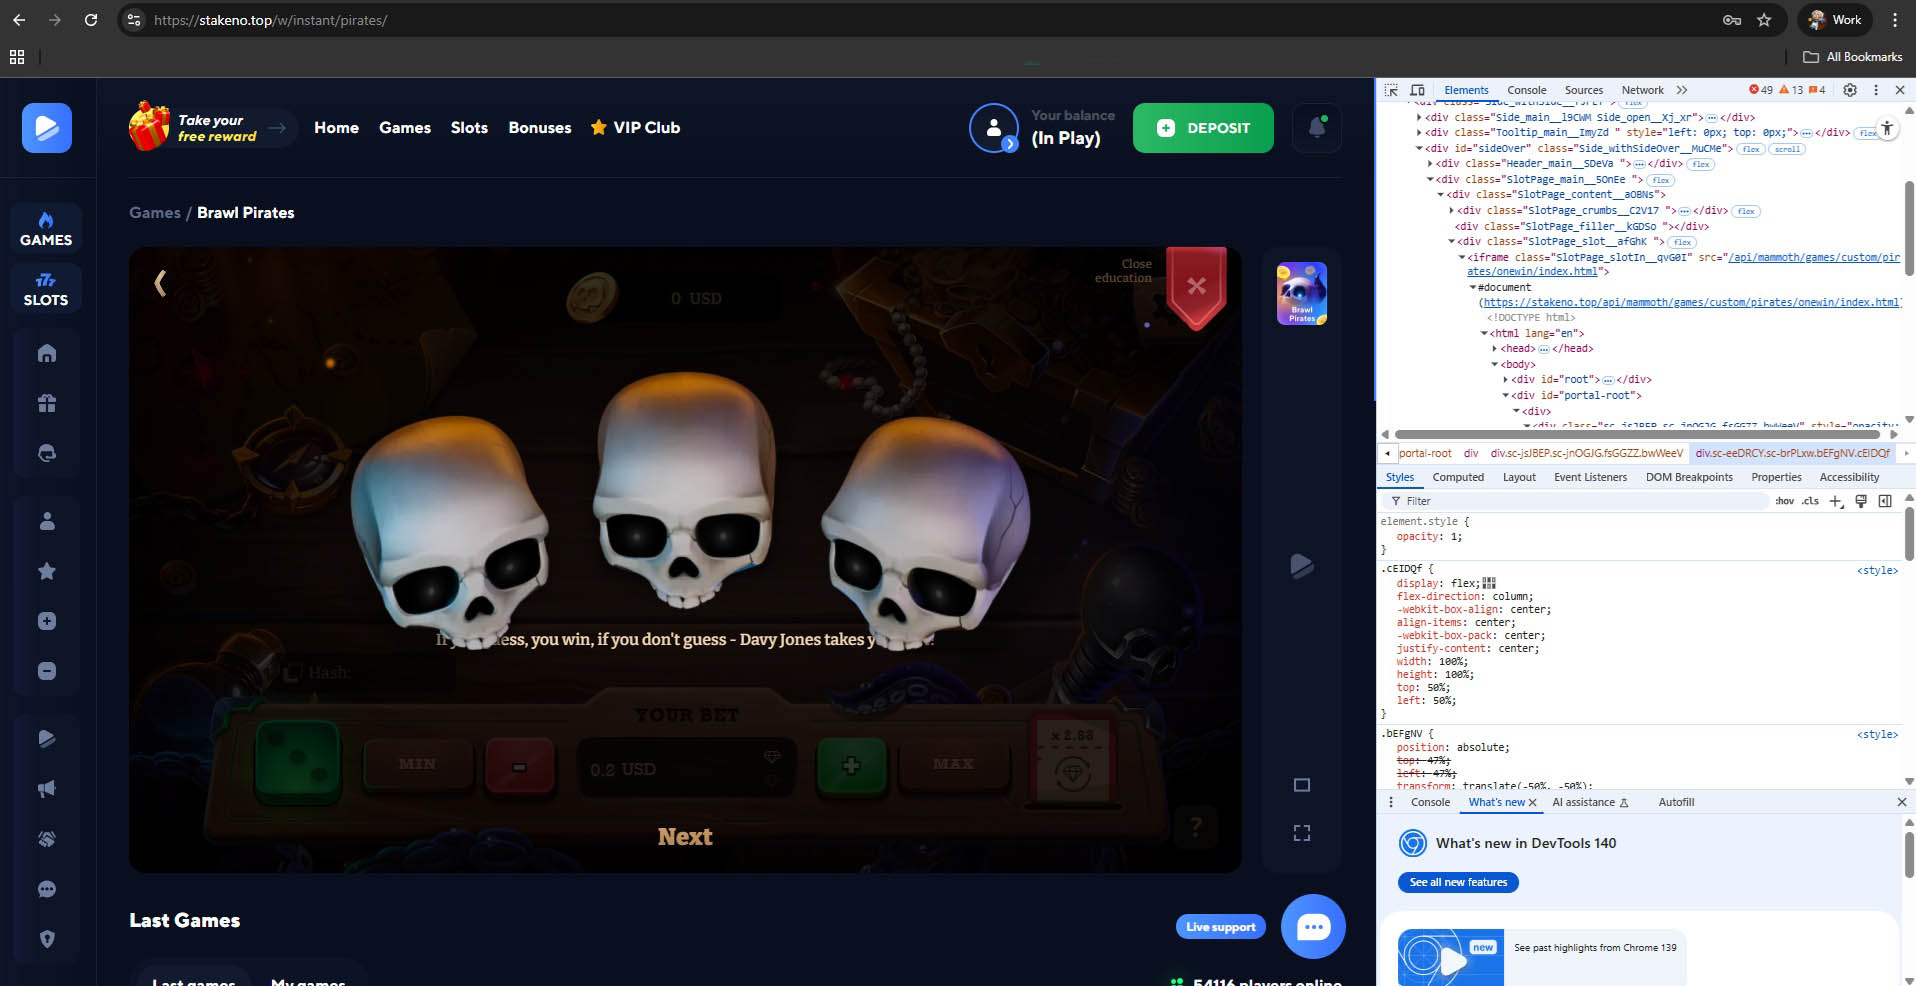Switch to the Network tab in DevTools
Image resolution: width=1916 pixels, height=986 pixels.
click(x=1642, y=90)
